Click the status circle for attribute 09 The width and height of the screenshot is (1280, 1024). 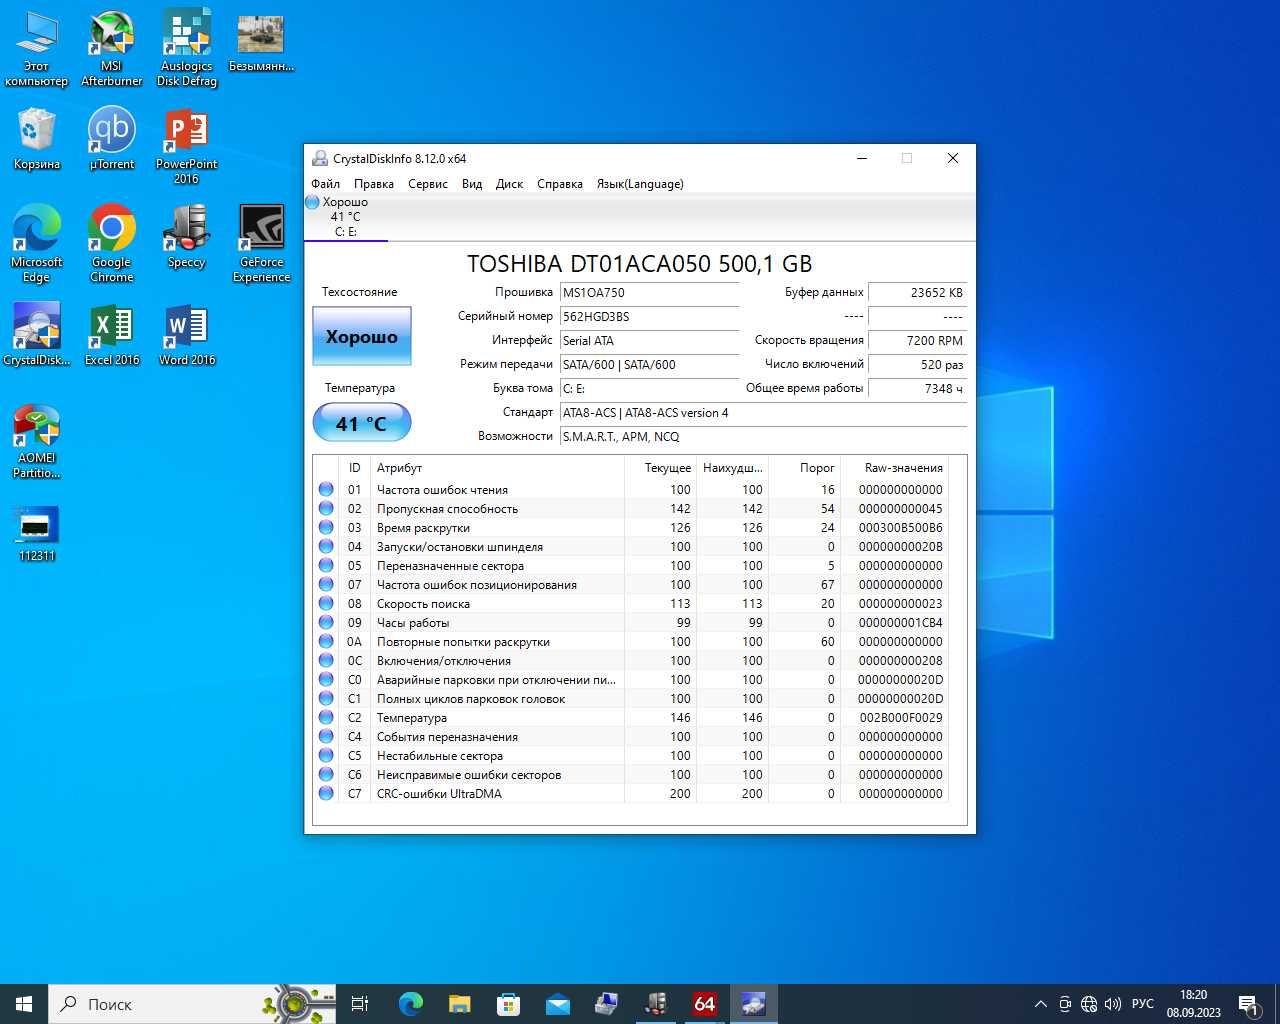(326, 623)
